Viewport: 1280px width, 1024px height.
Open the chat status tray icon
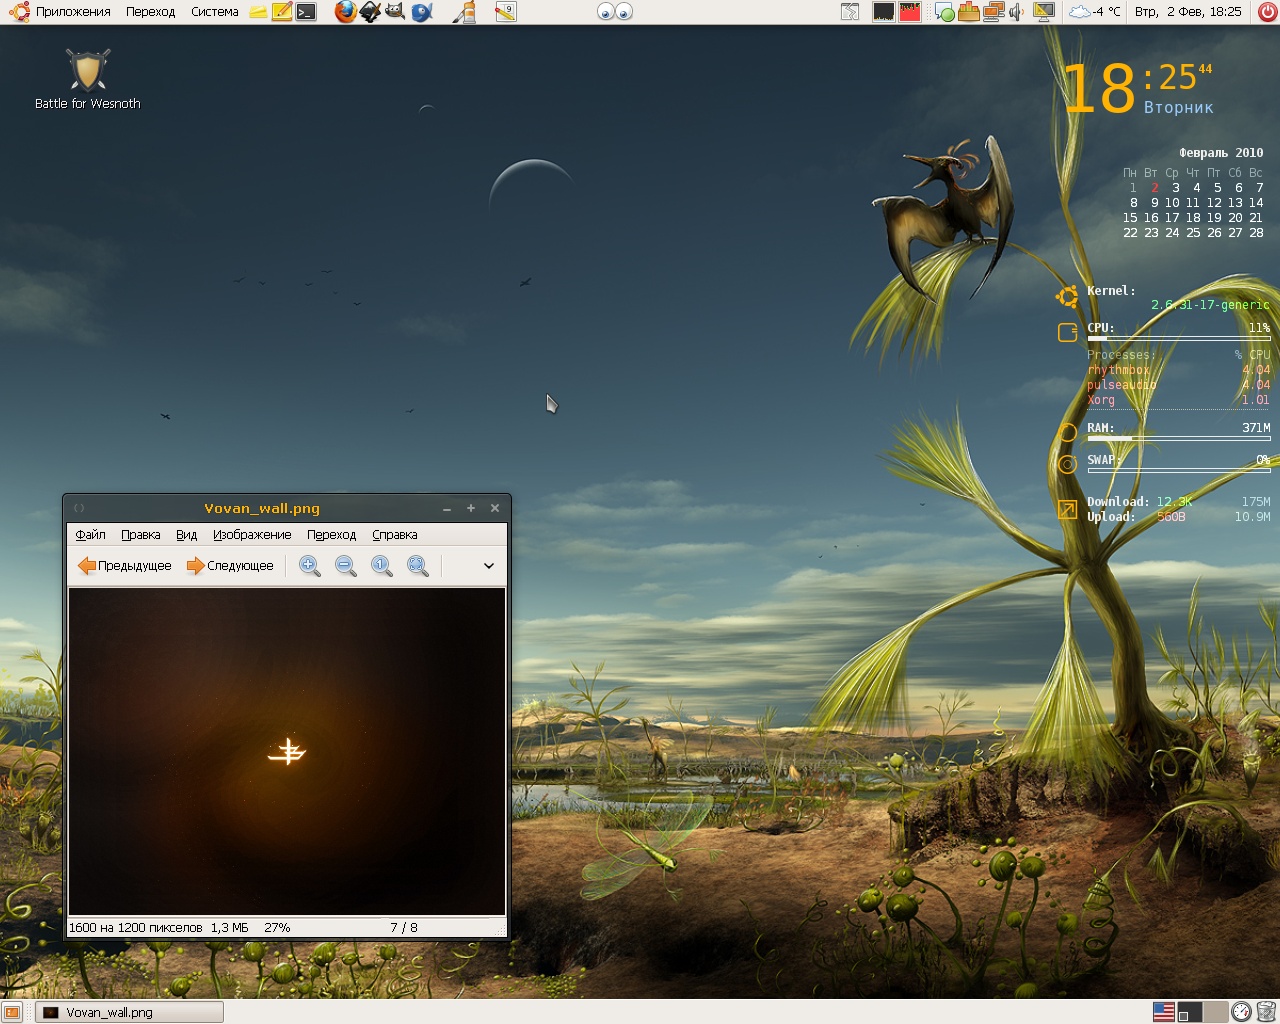[x=944, y=13]
